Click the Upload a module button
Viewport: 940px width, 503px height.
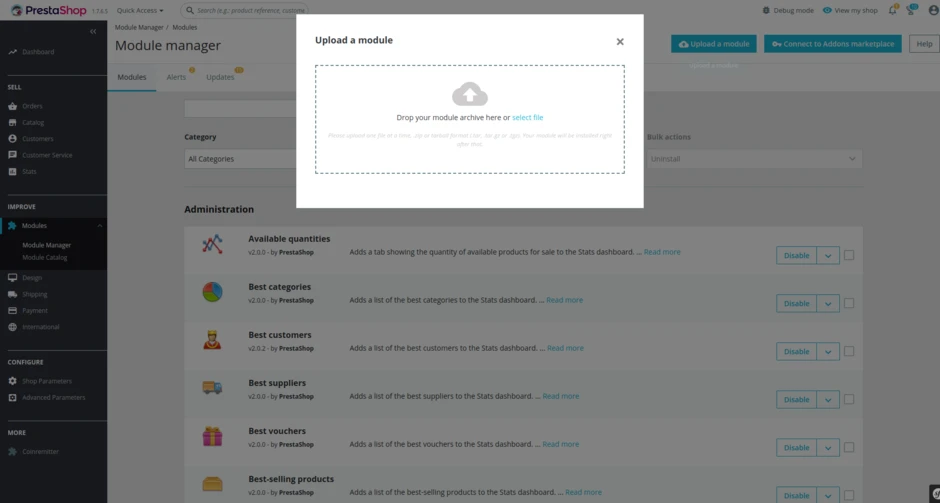point(714,44)
